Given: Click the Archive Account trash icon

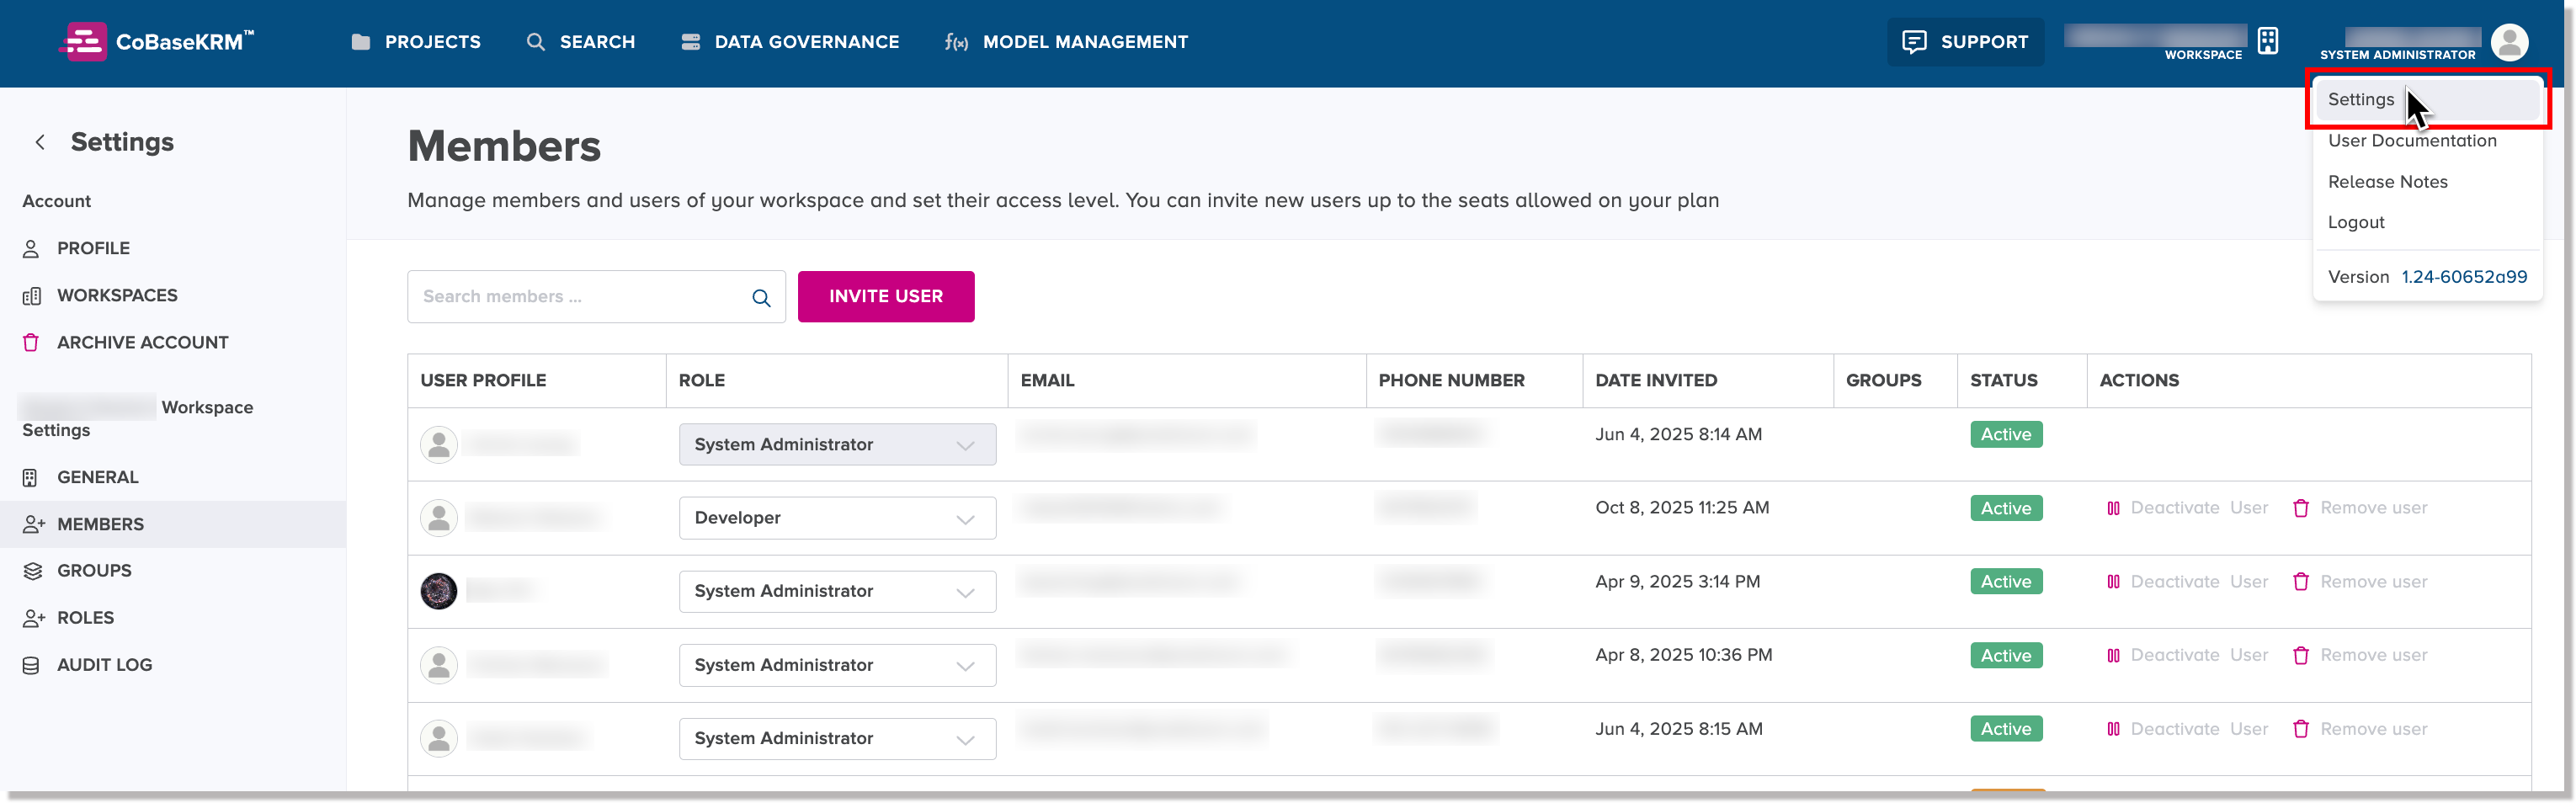Looking at the screenshot, I should (x=31, y=343).
